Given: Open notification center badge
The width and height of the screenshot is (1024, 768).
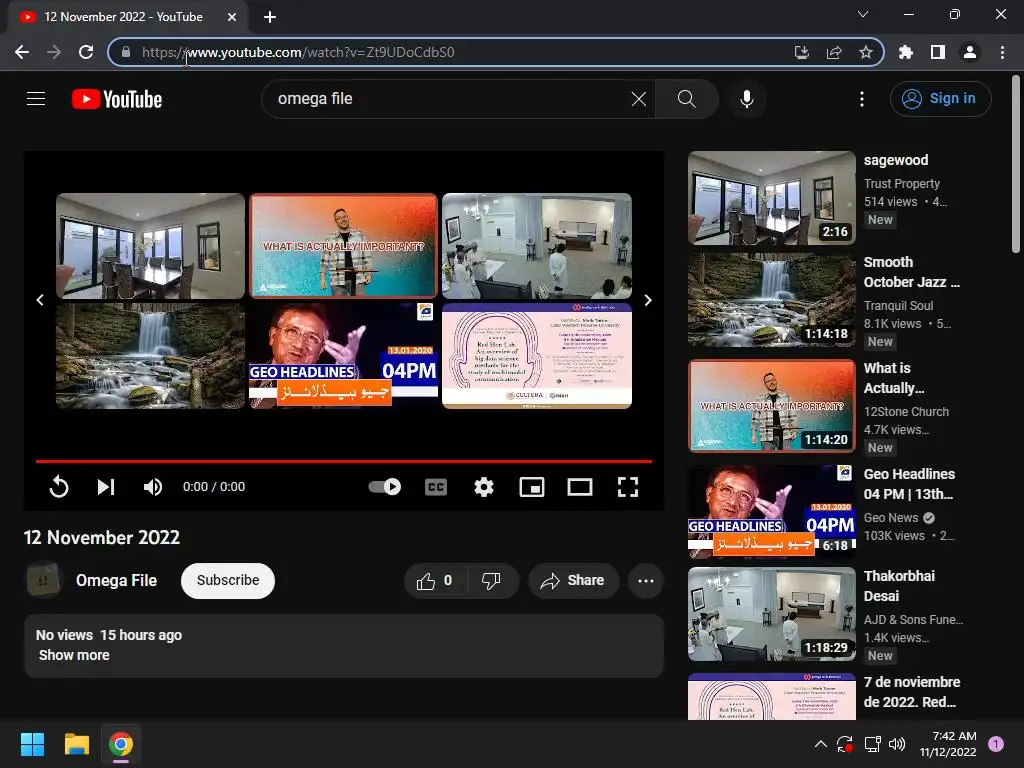Looking at the screenshot, I should (x=996, y=744).
